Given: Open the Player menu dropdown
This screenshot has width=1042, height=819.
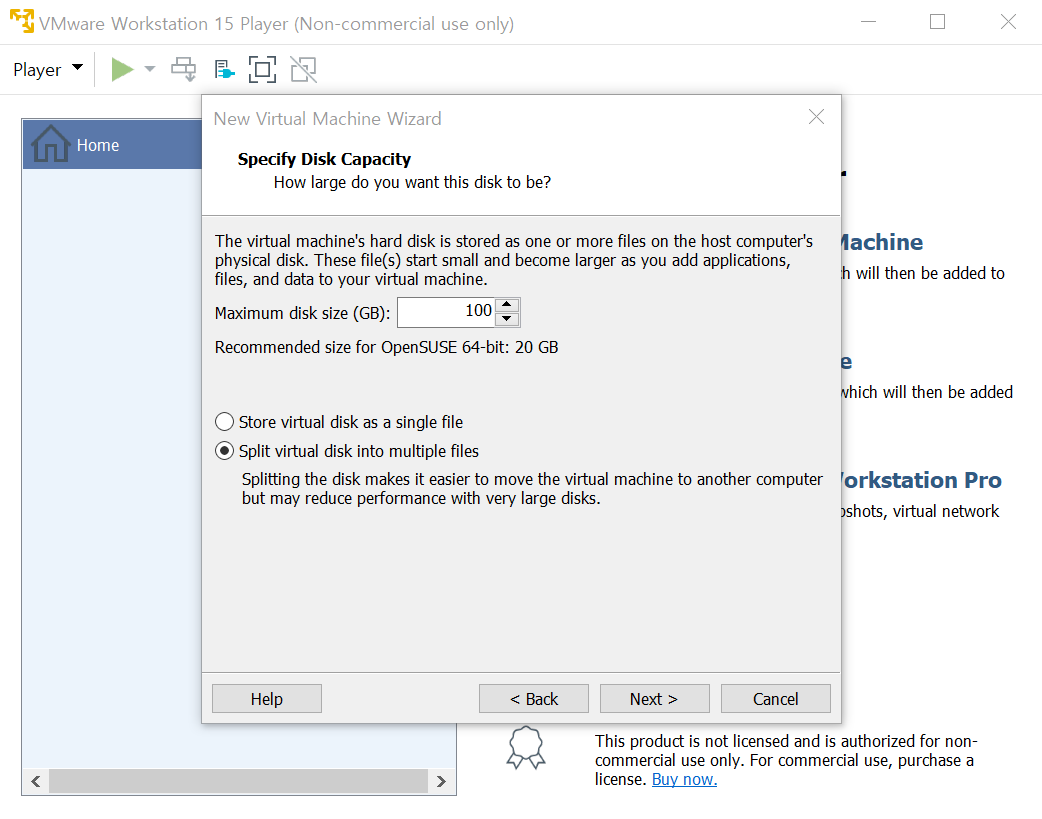Looking at the screenshot, I should 48,69.
